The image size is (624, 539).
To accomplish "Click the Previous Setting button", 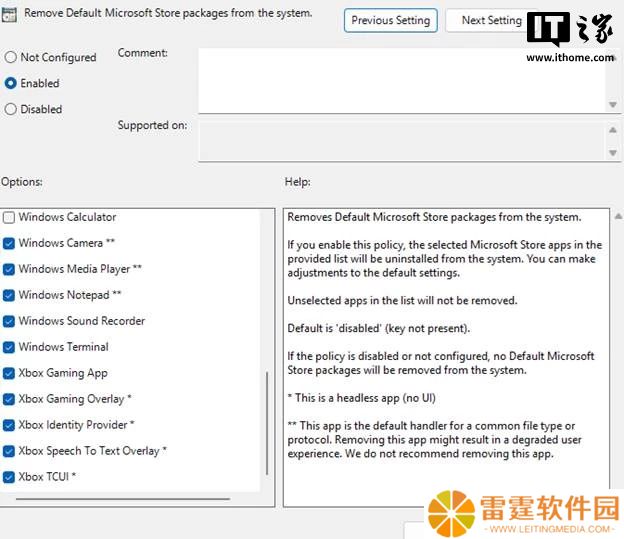I will (390, 20).
